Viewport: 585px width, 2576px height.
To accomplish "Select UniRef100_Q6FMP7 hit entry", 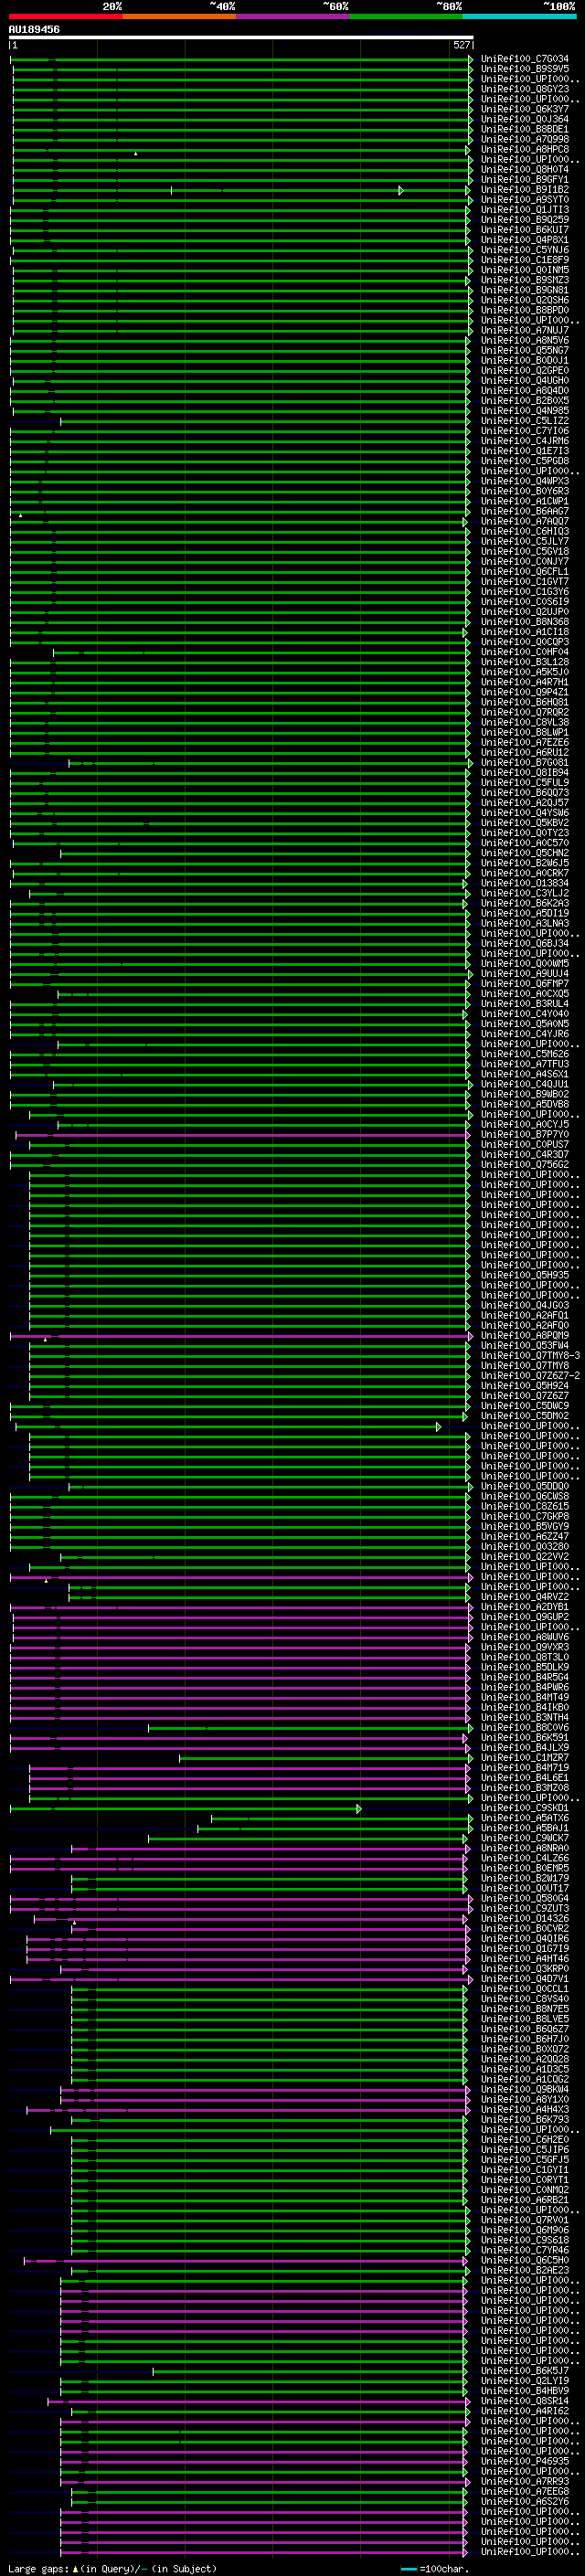I will tap(525, 984).
